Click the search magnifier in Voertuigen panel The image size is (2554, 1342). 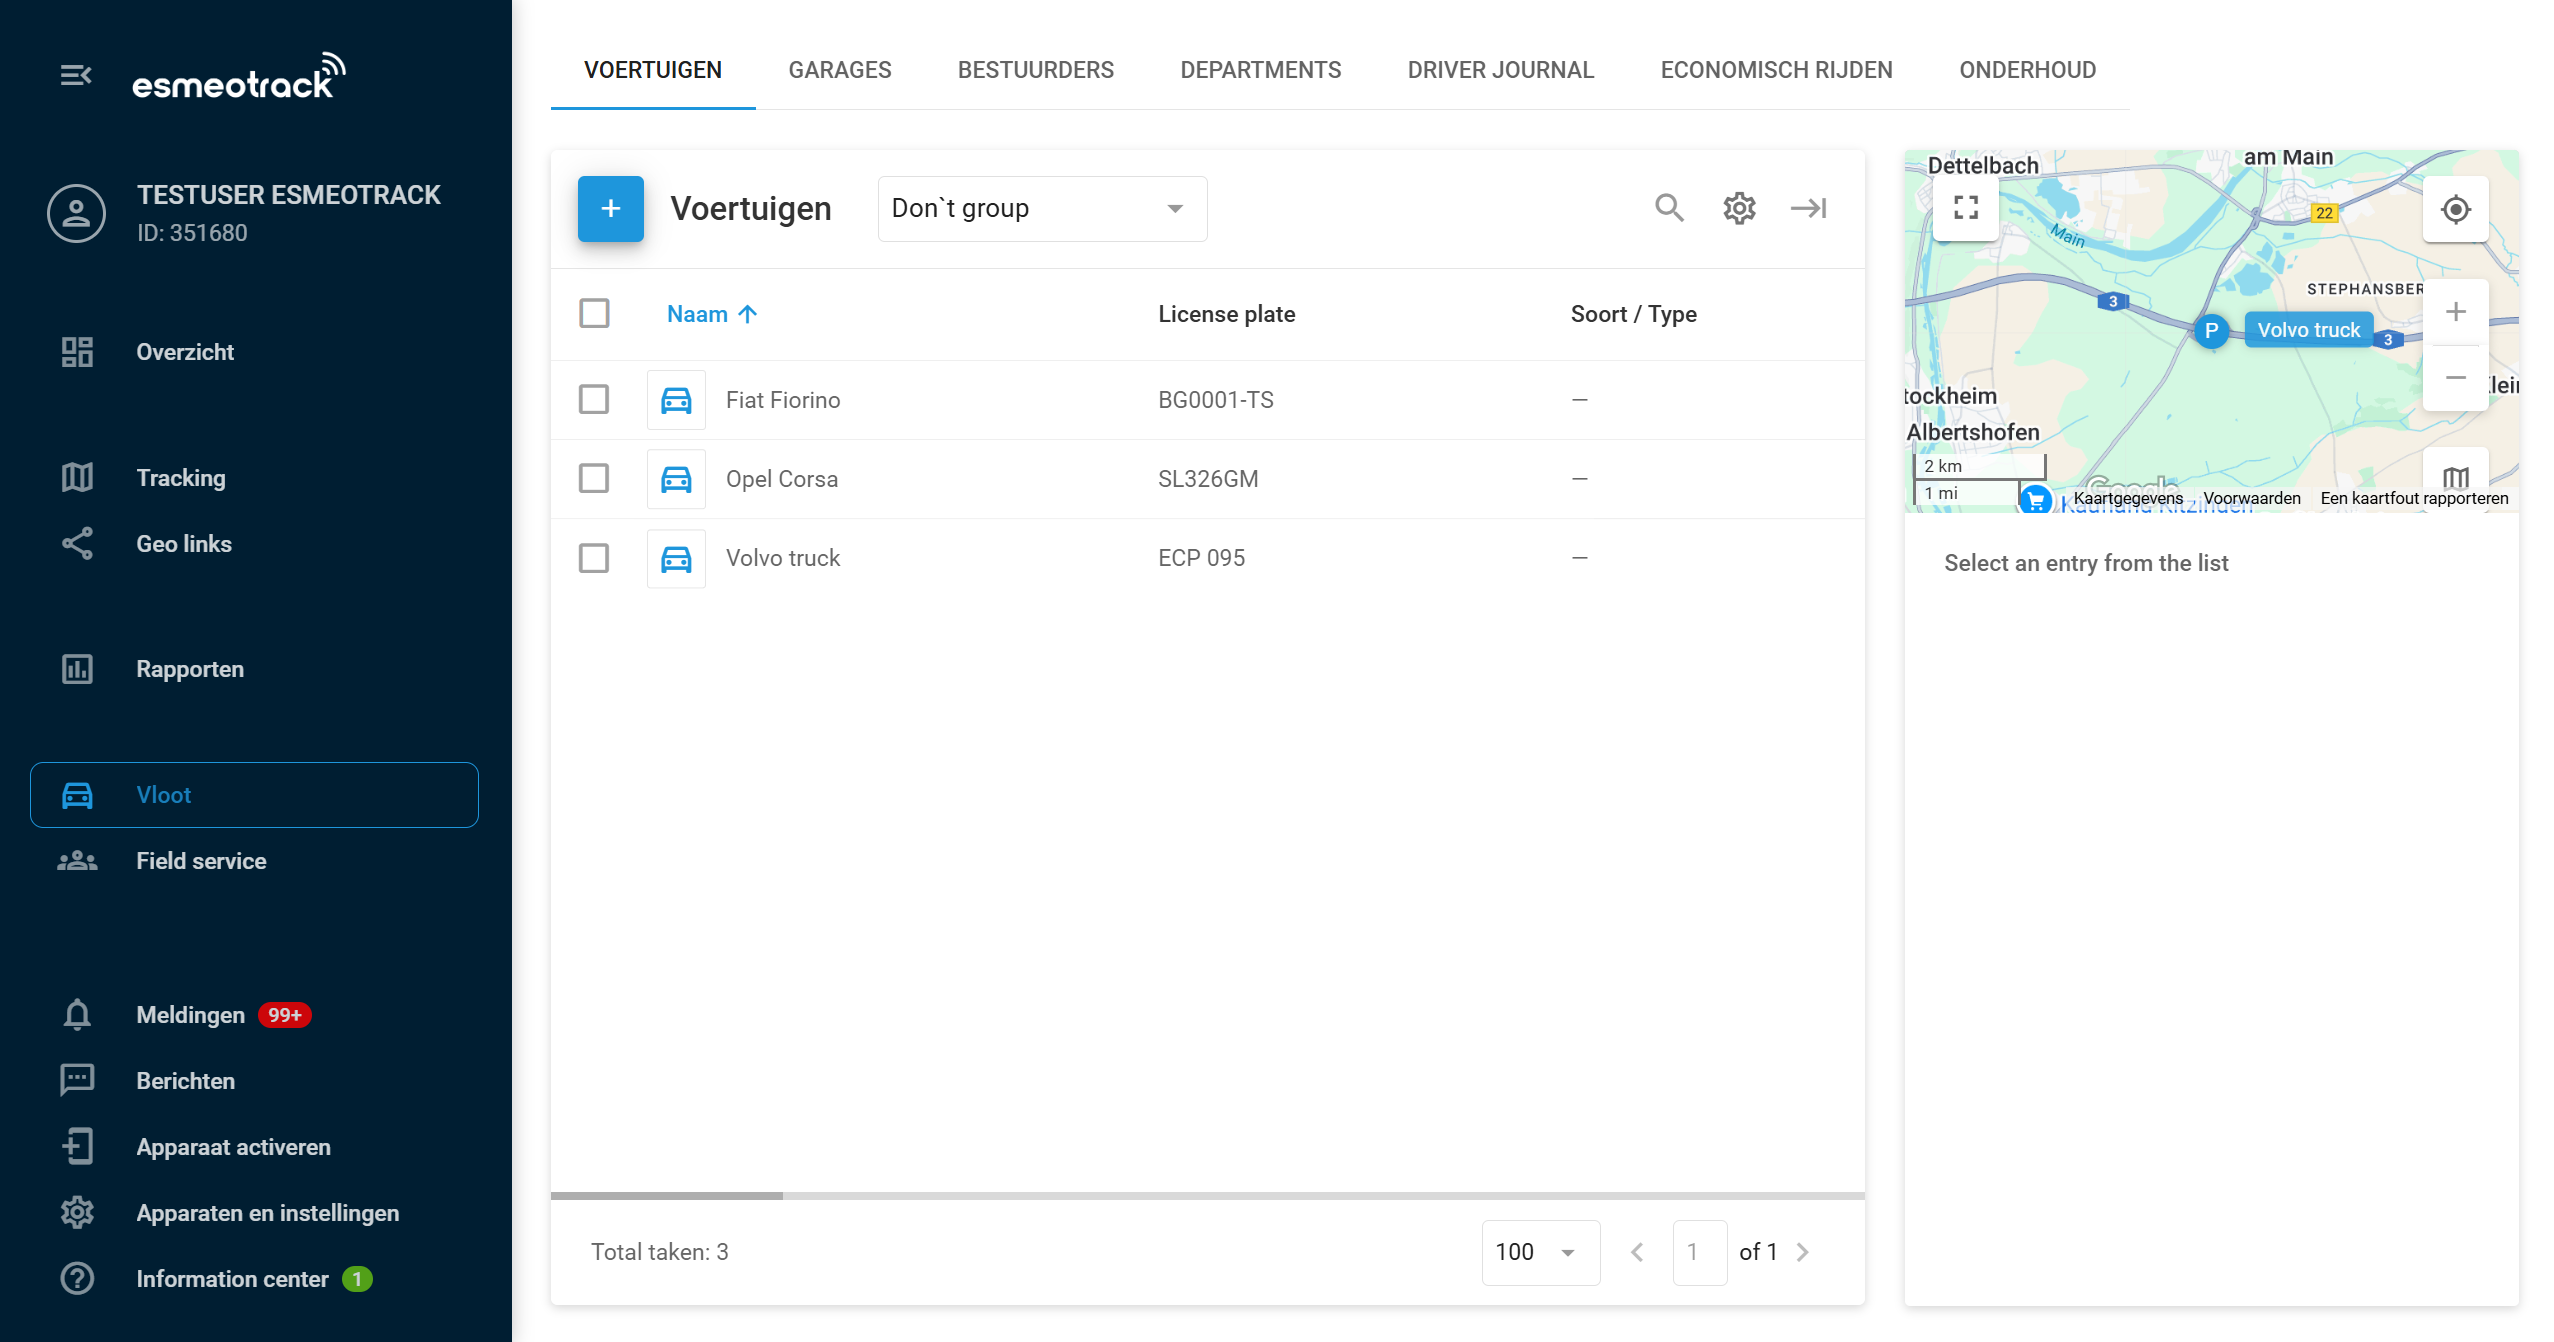pos(1669,208)
